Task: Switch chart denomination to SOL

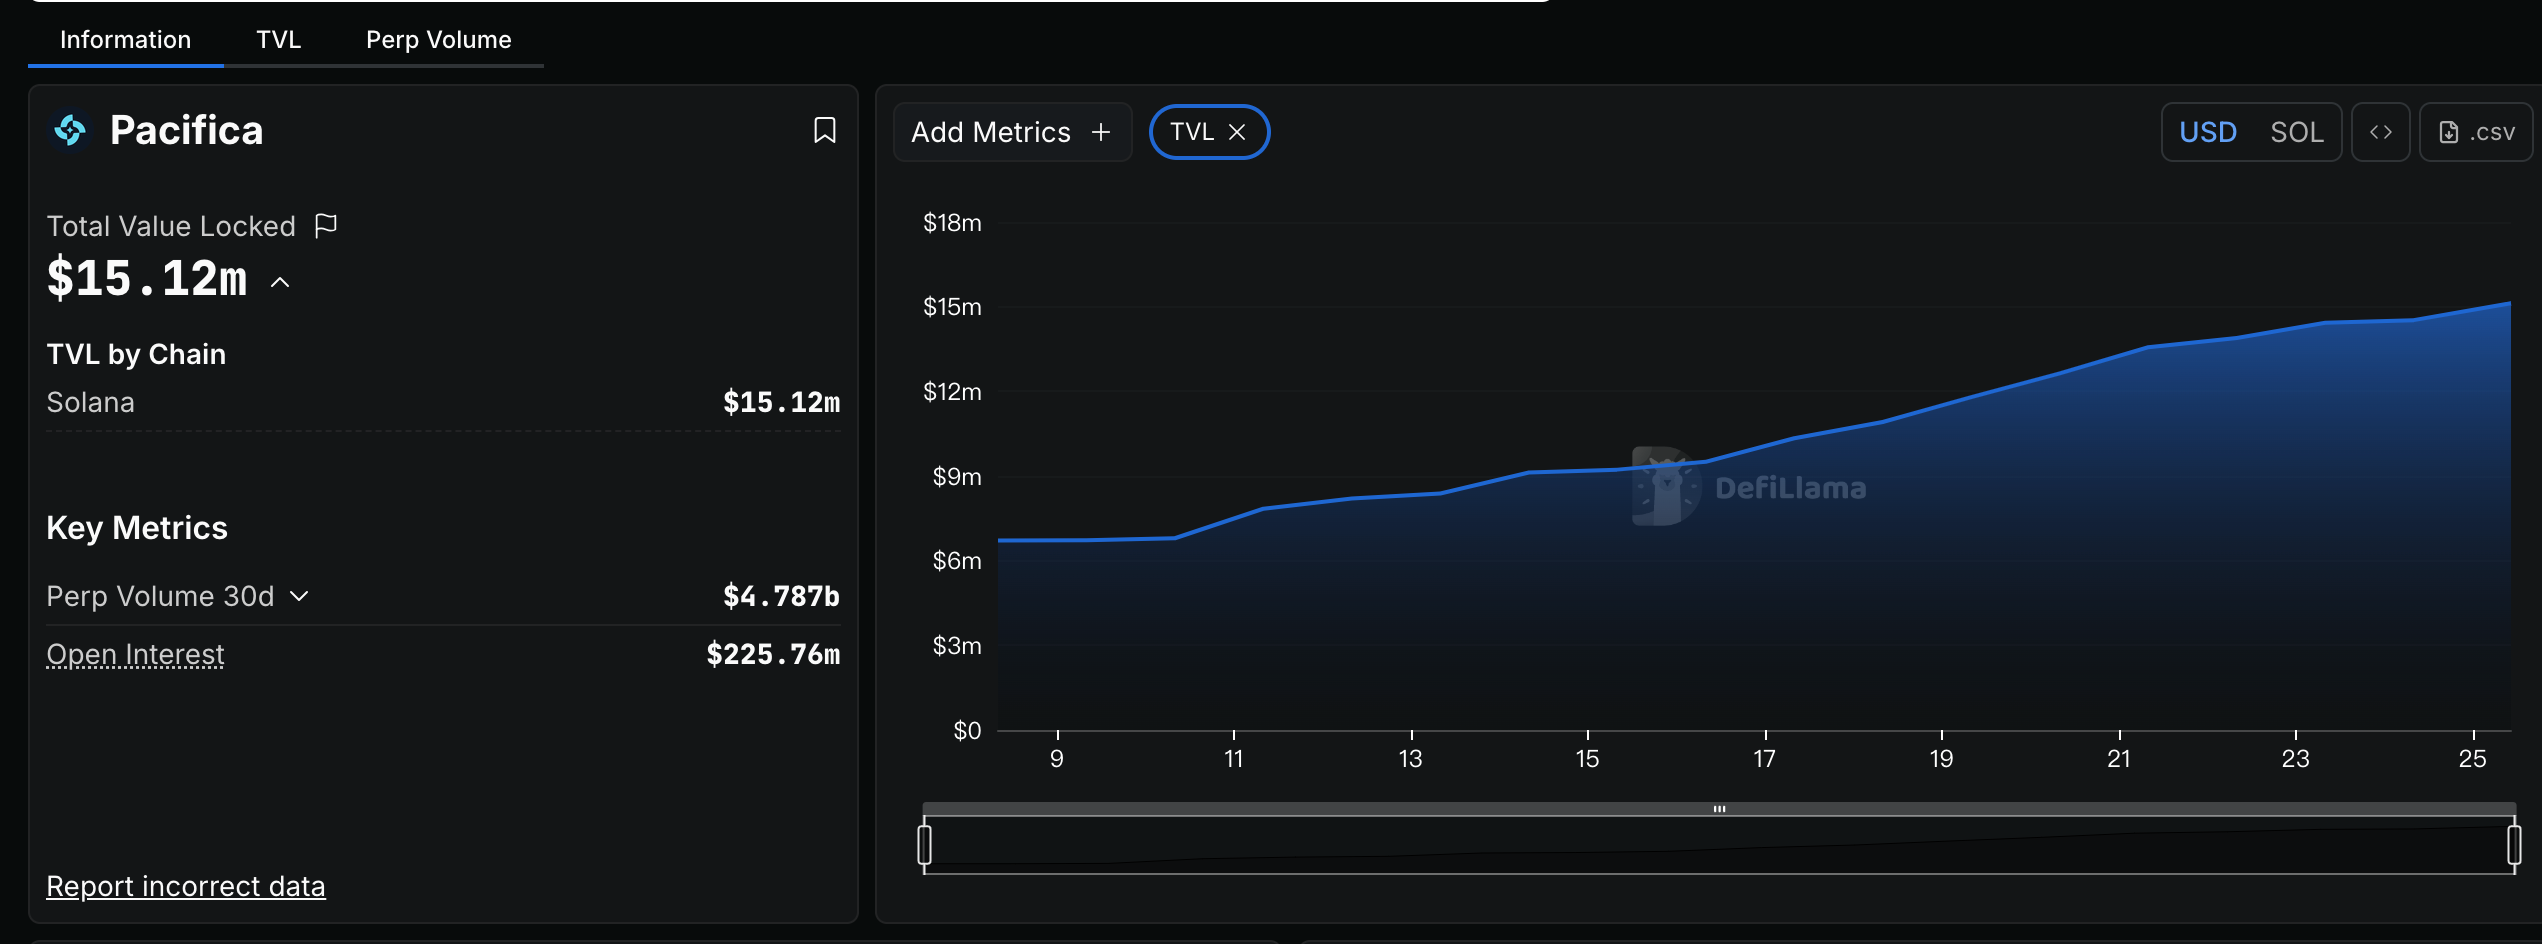Action: [2296, 132]
